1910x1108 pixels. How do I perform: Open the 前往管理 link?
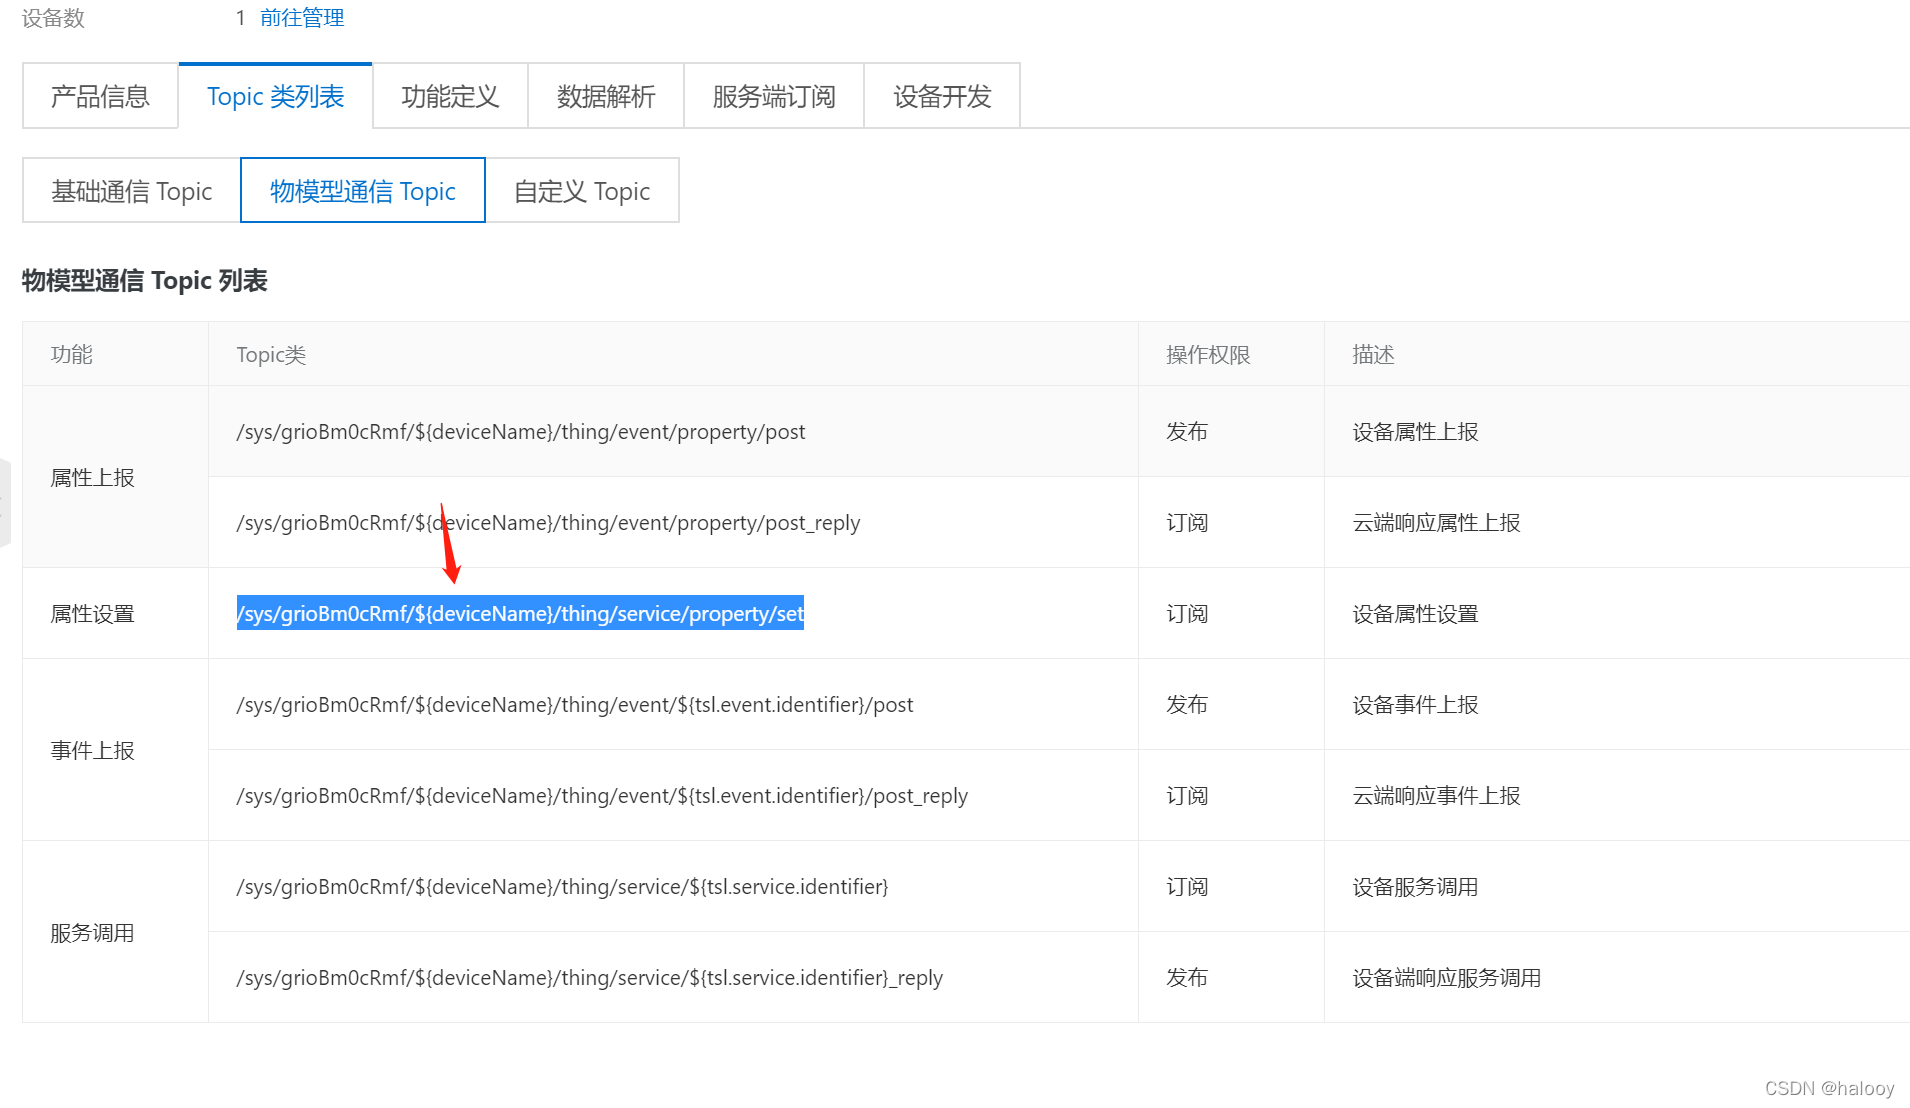[302, 18]
